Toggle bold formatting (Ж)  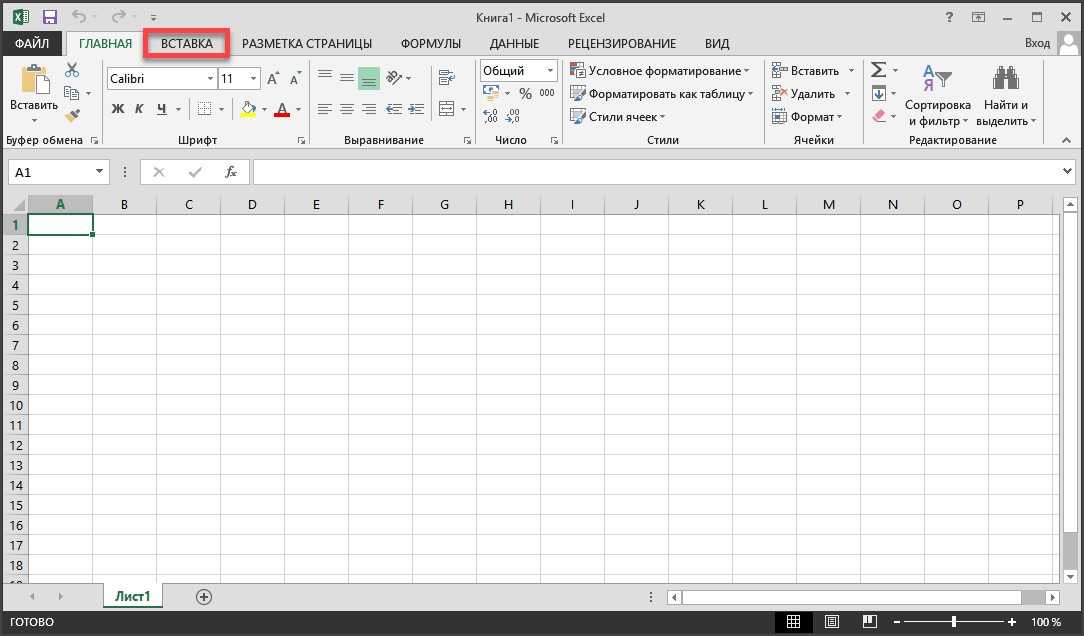pyautogui.click(x=118, y=109)
